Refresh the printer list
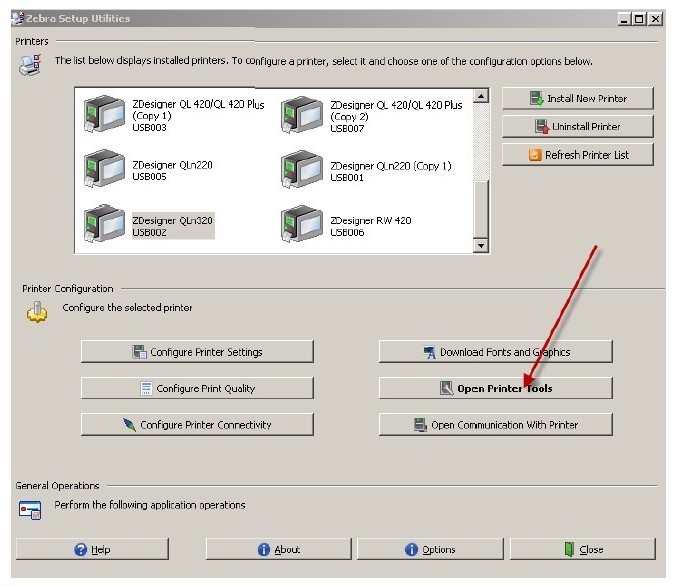Viewport: 677px width, 586px height. [577, 155]
